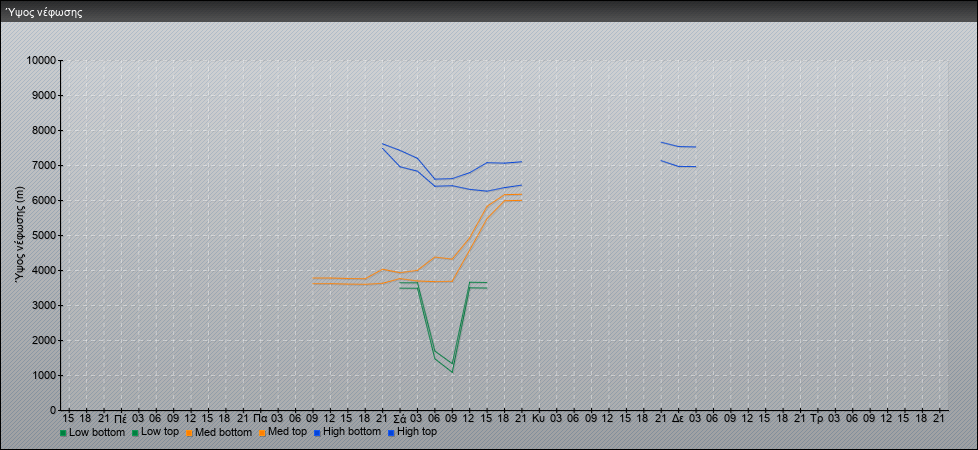Viewport: 978px width, 450px height.
Task: Click the 2000 y-axis label
Action: (43, 340)
